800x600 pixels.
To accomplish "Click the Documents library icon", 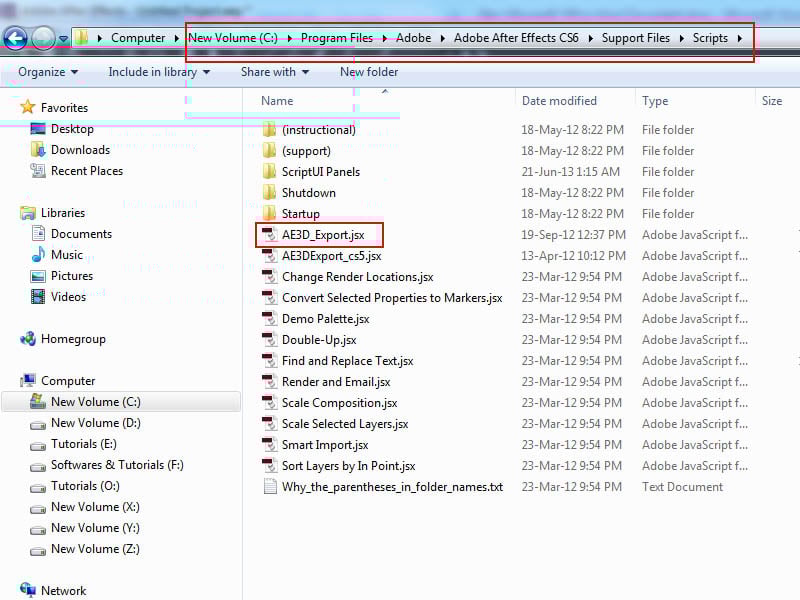I will [x=38, y=234].
